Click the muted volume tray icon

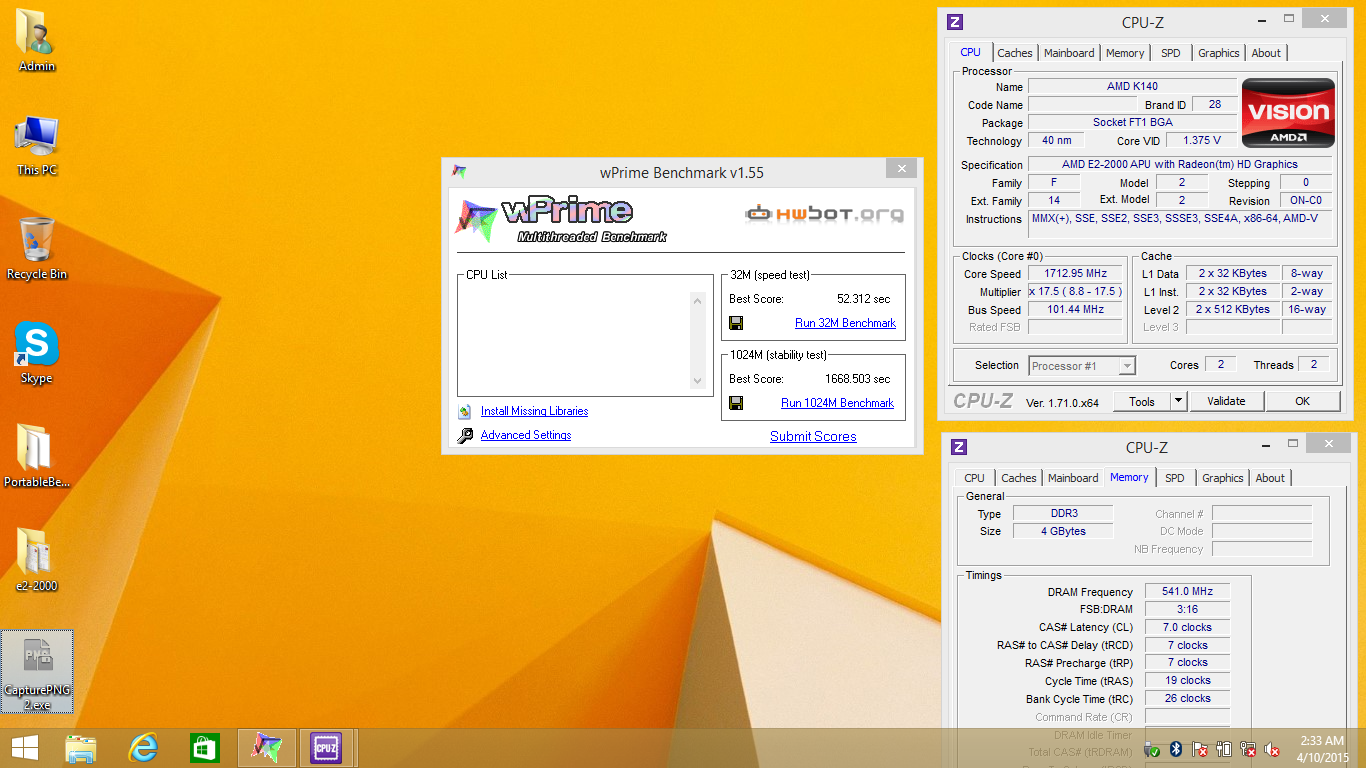point(1272,748)
